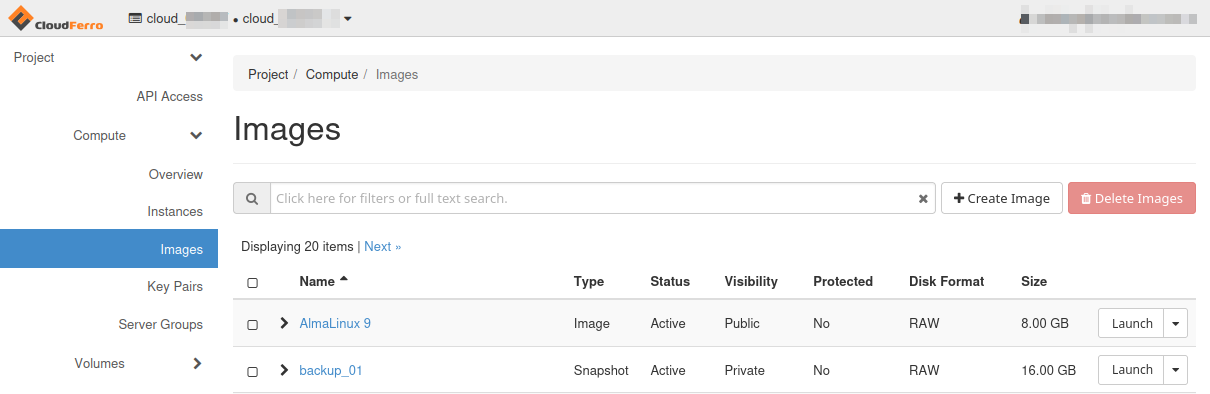Click the Project breadcrumb link
This screenshot has width=1210, height=394.
point(268,74)
